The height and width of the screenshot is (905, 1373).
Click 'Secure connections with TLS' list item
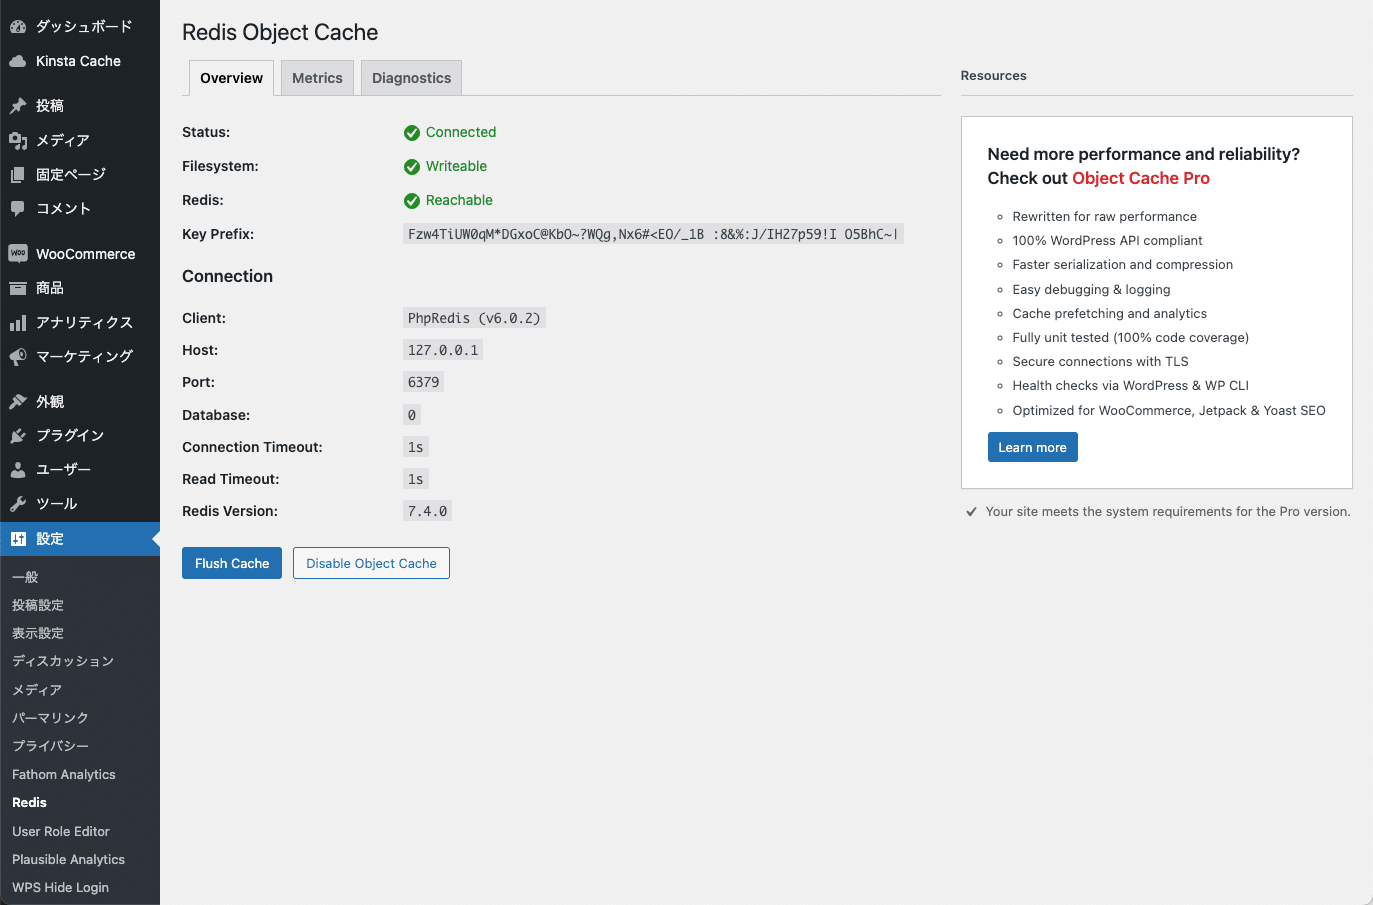pyautogui.click(x=1100, y=362)
